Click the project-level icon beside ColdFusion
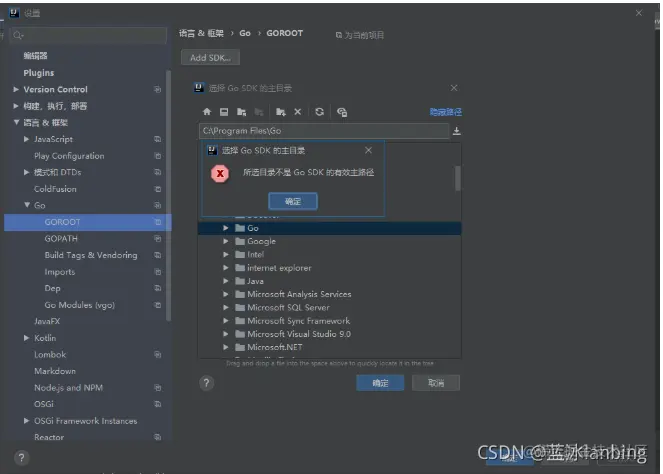This screenshot has width=663, height=474. (158, 189)
